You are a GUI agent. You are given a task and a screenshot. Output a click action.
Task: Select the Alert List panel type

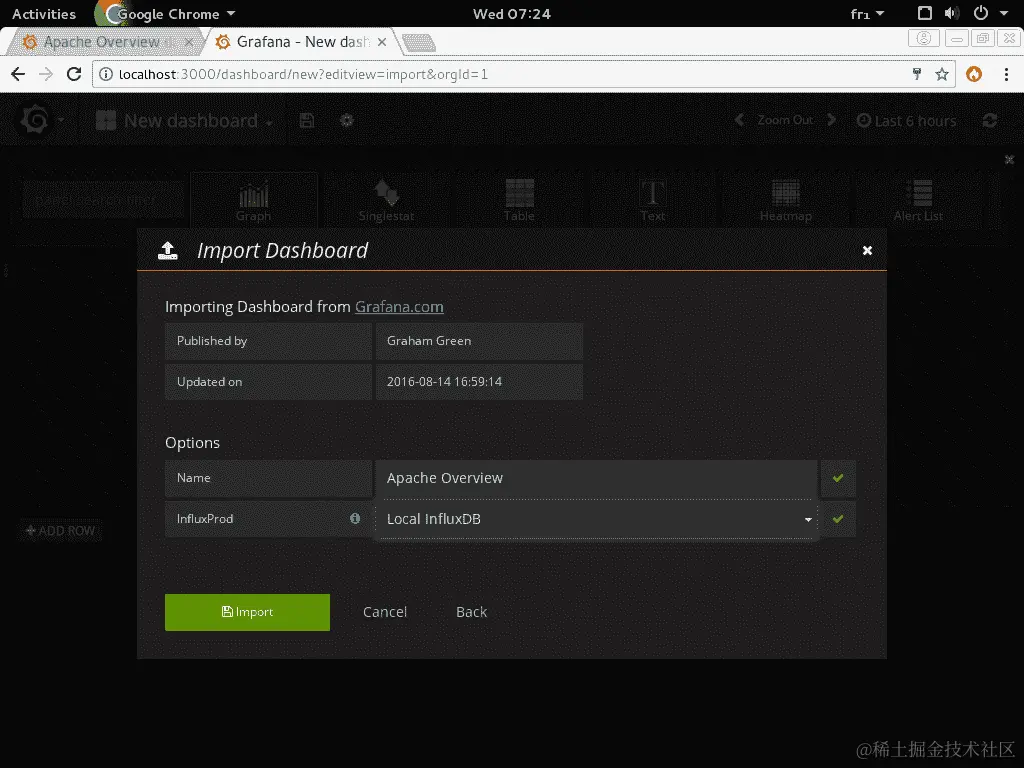918,200
